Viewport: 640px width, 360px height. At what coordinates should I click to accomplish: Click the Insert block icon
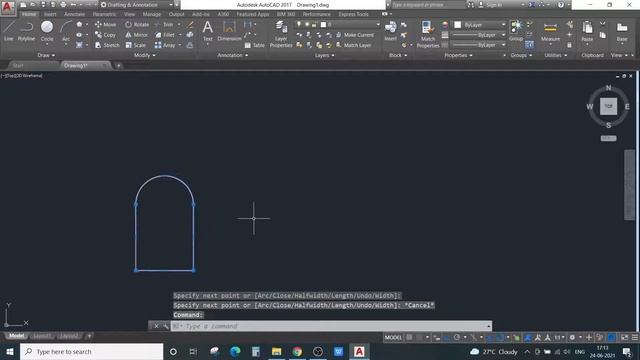coord(390,31)
